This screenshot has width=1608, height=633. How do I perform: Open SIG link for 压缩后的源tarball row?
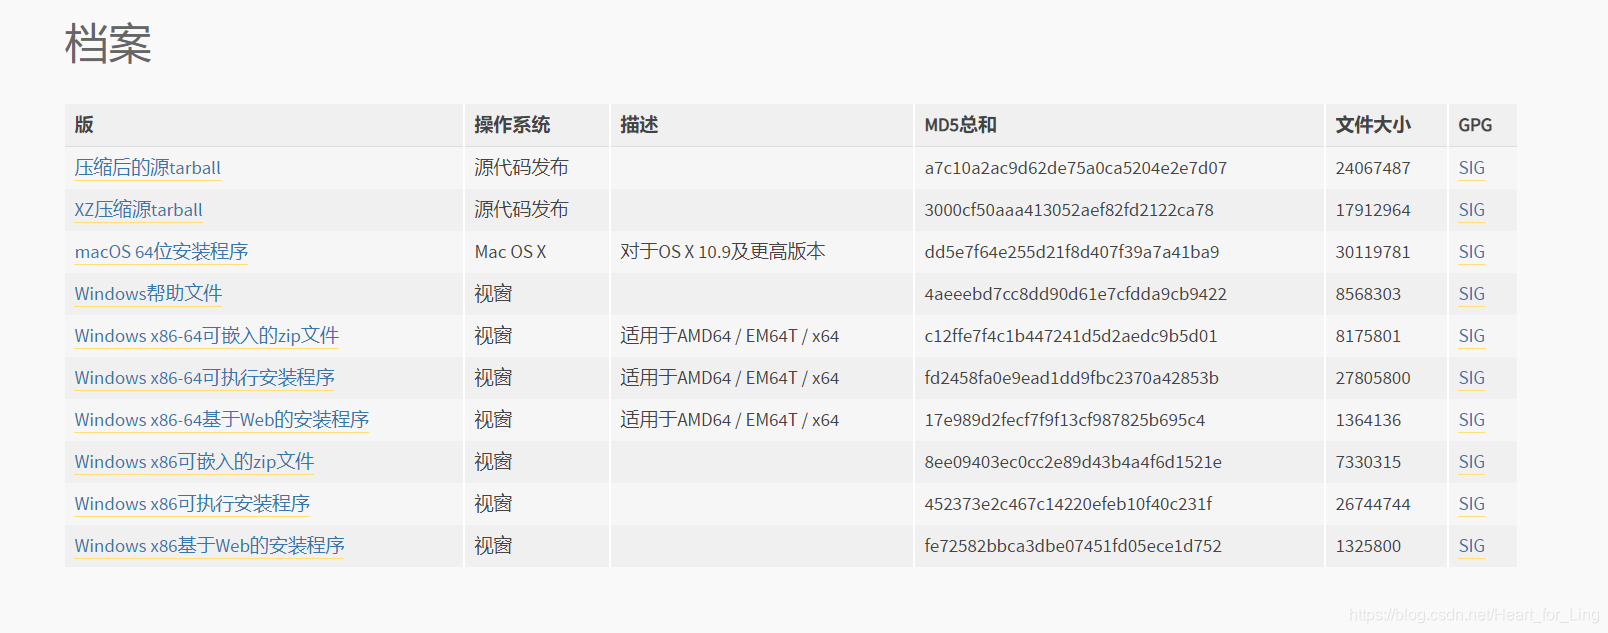[1472, 168]
